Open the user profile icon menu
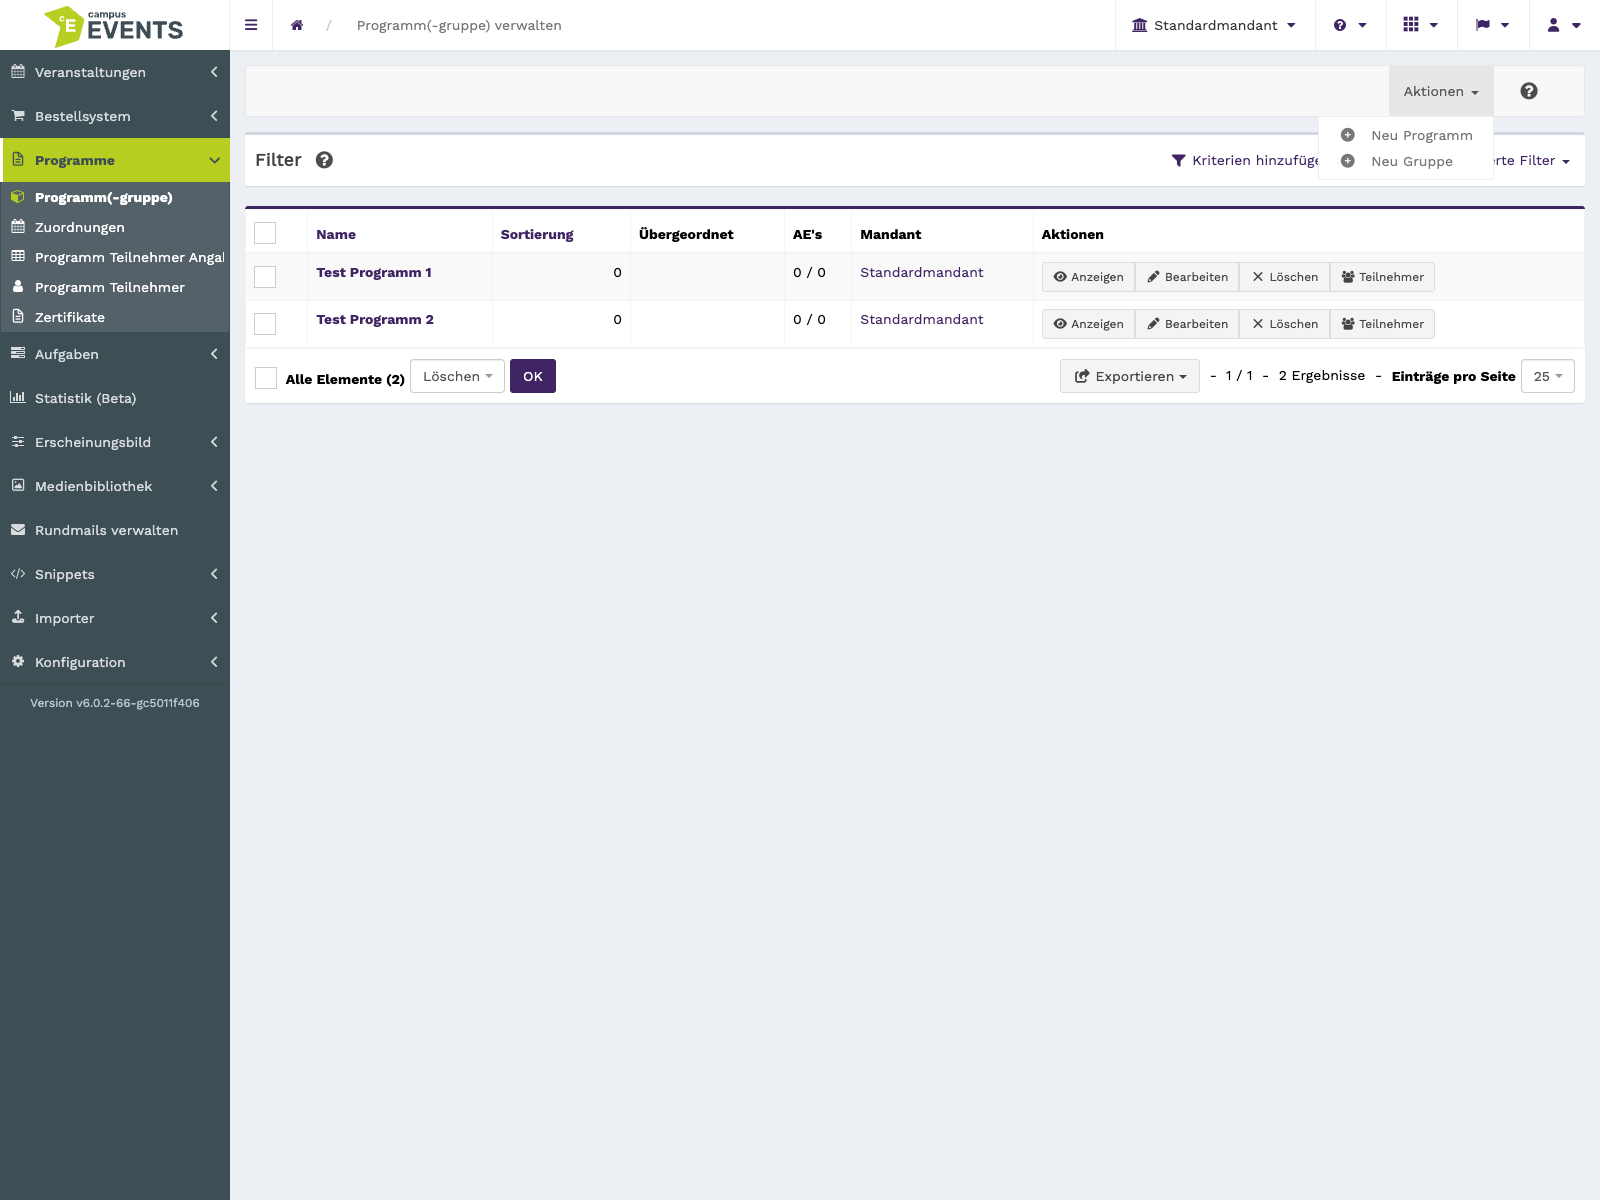The height and width of the screenshot is (1200, 1600). 1564,25
